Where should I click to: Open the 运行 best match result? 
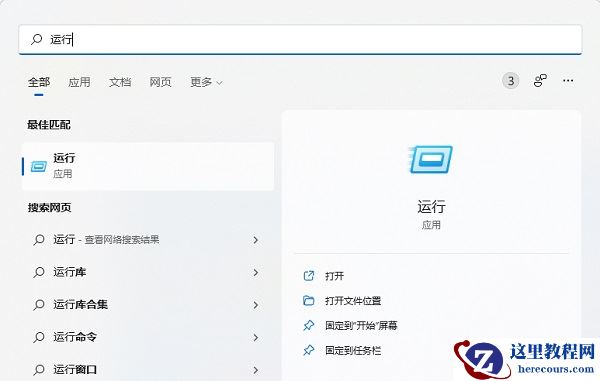148,166
